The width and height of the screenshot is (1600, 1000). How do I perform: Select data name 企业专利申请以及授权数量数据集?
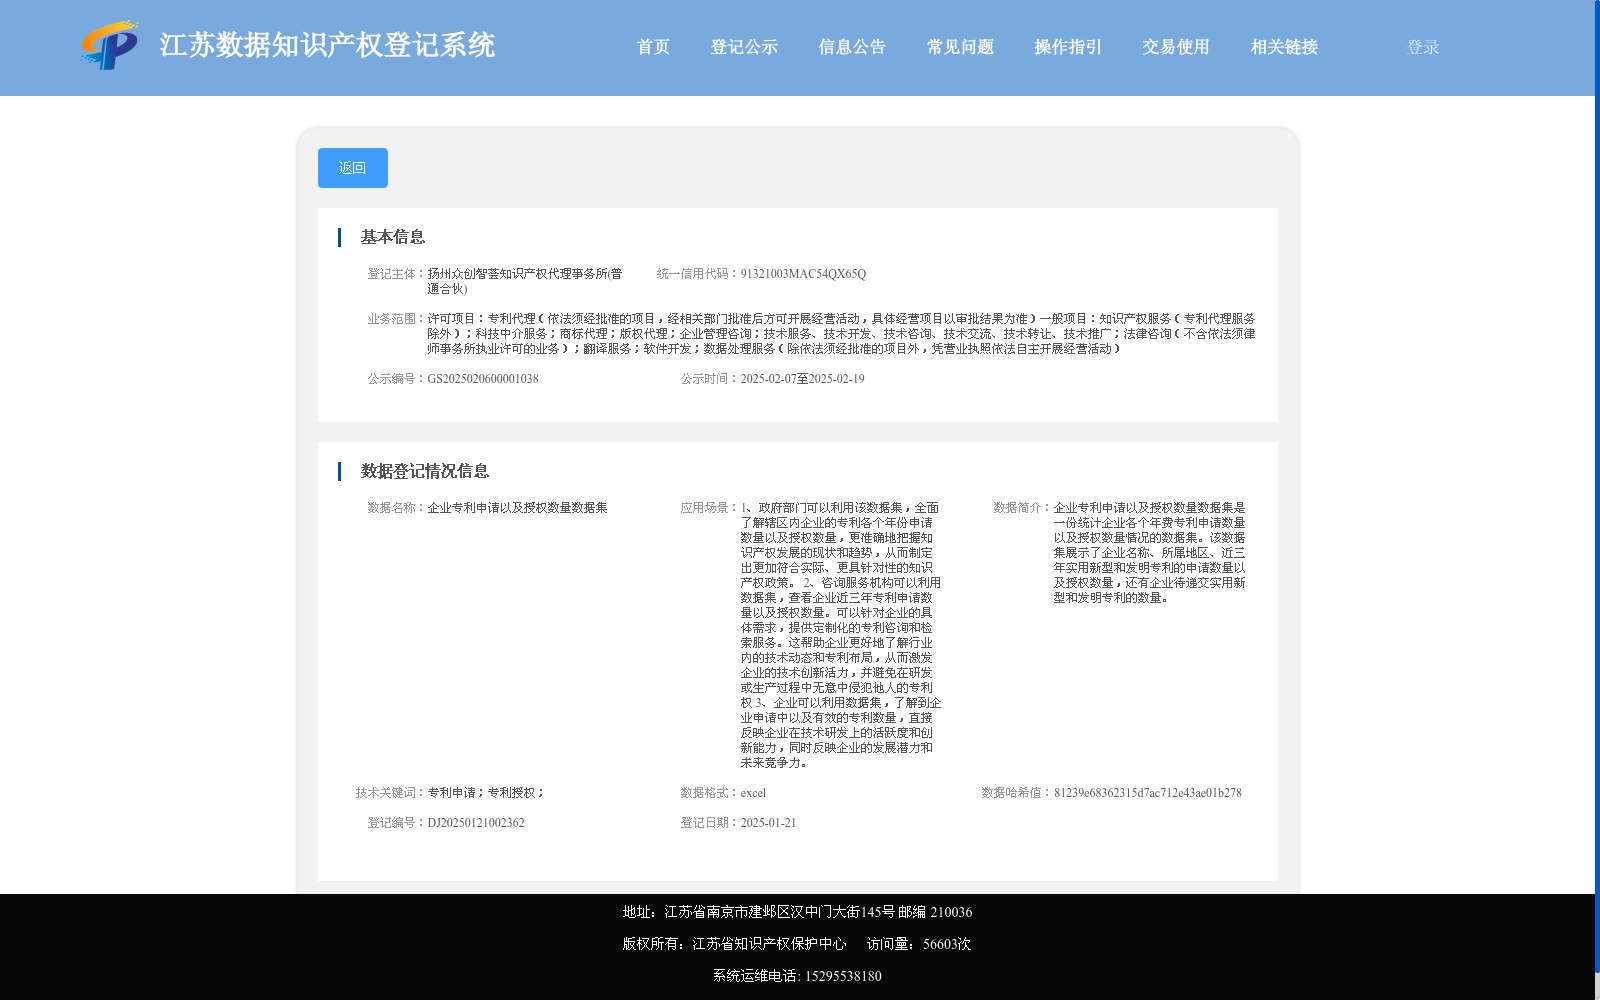click(x=517, y=508)
